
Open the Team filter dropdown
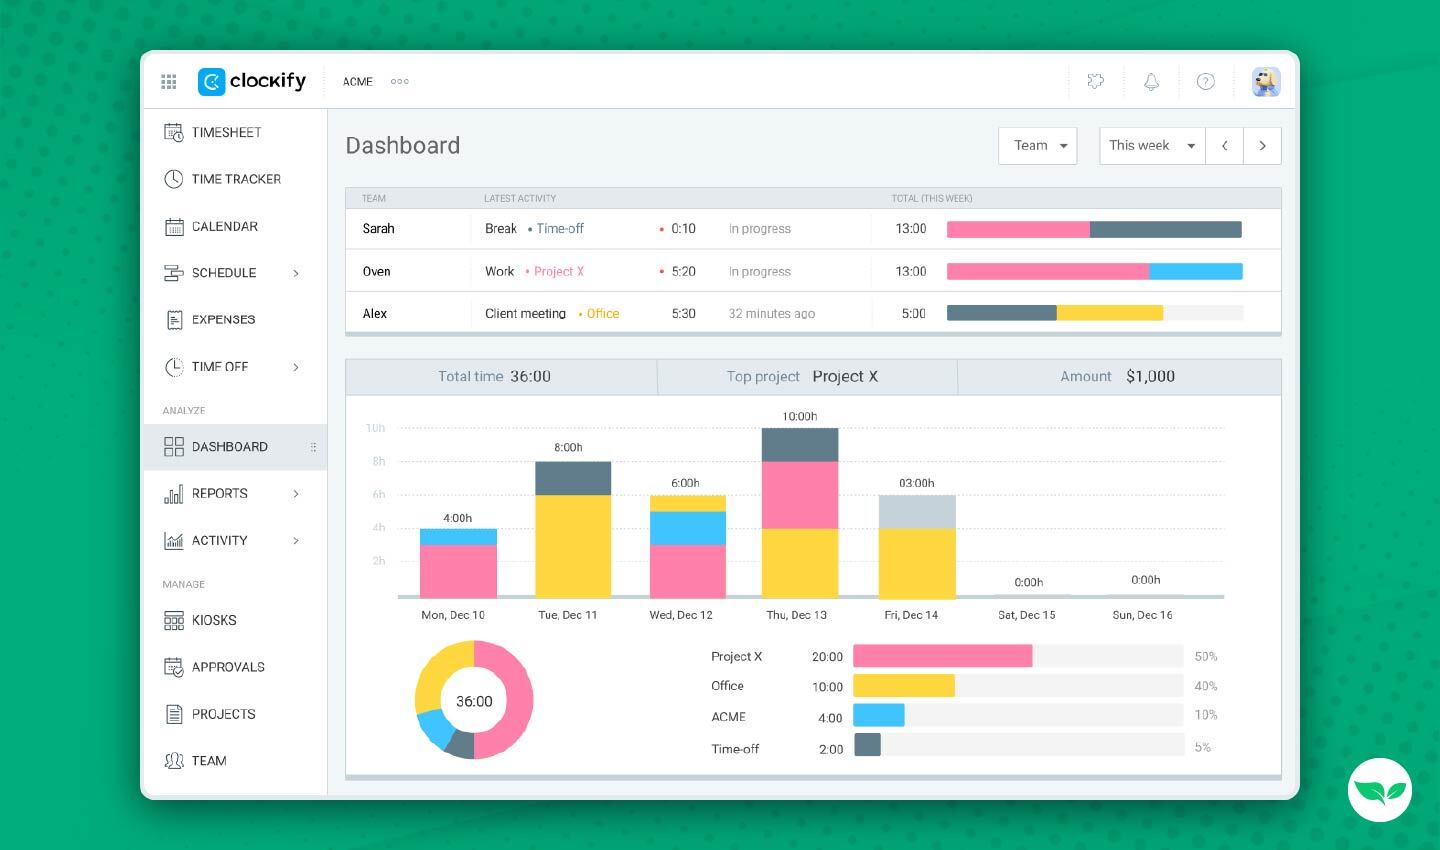1037,145
